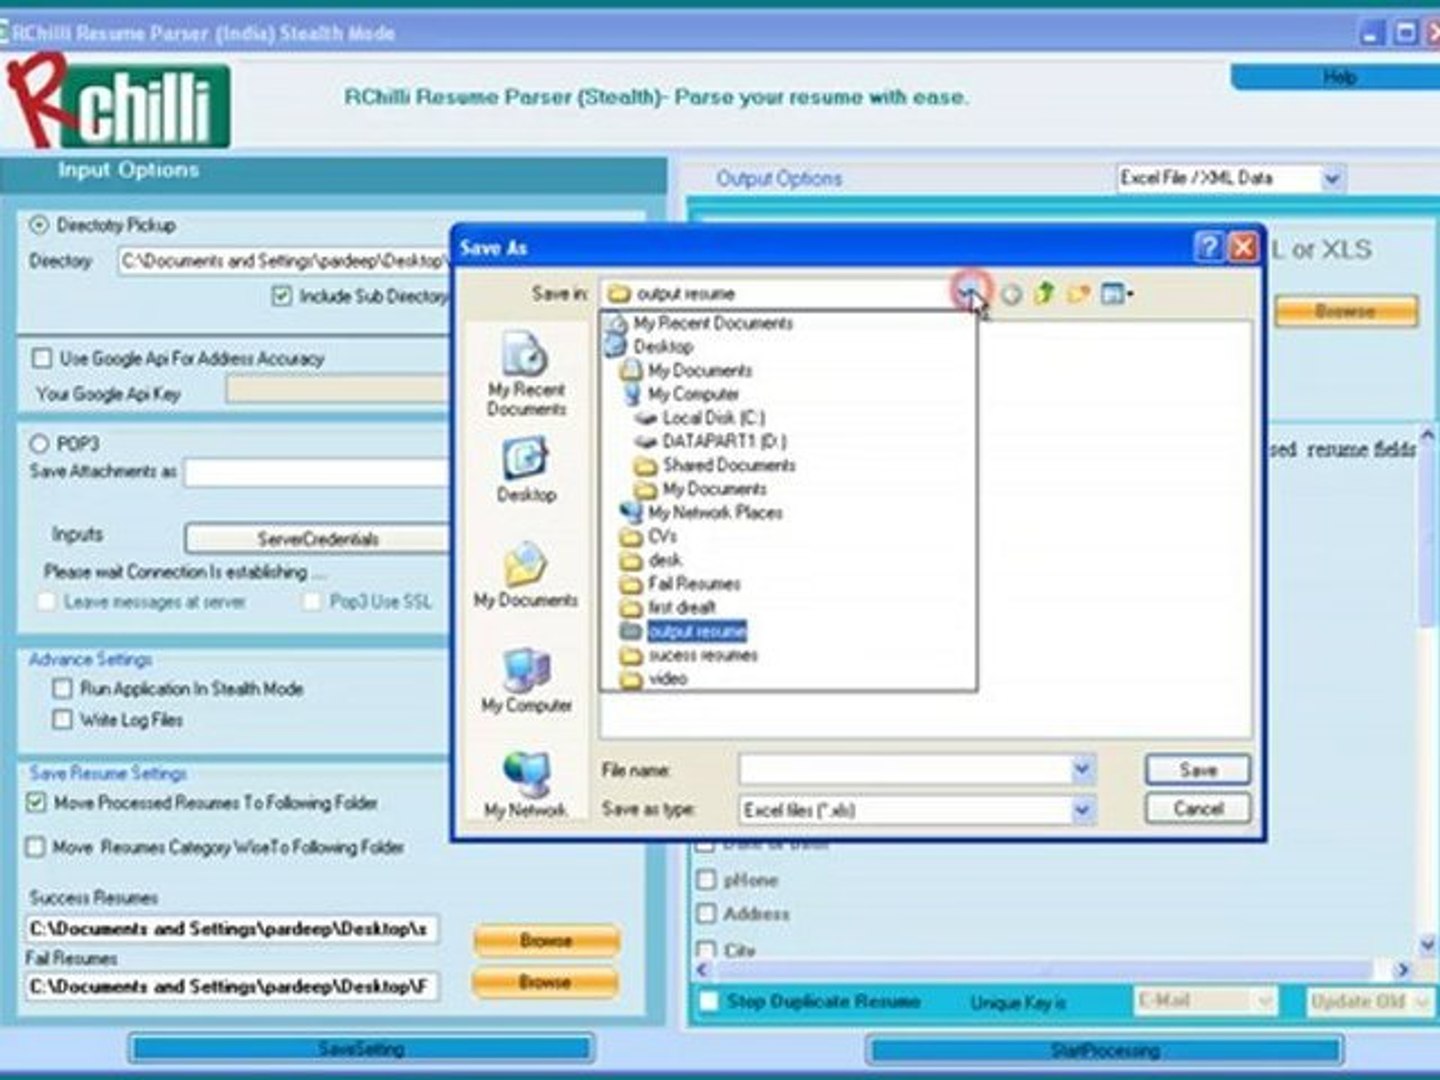The image size is (1440, 1080).
Task: Enable Run Application In Stealth Mode
Action: [62, 688]
